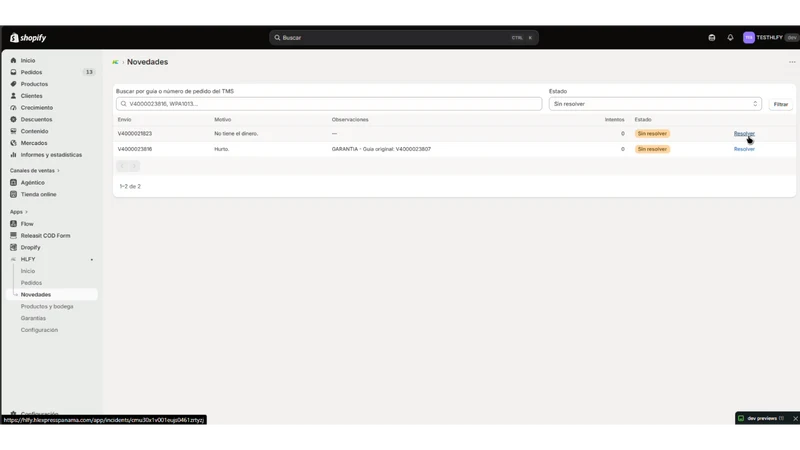
Task: Go to previous results page
Action: [122, 166]
